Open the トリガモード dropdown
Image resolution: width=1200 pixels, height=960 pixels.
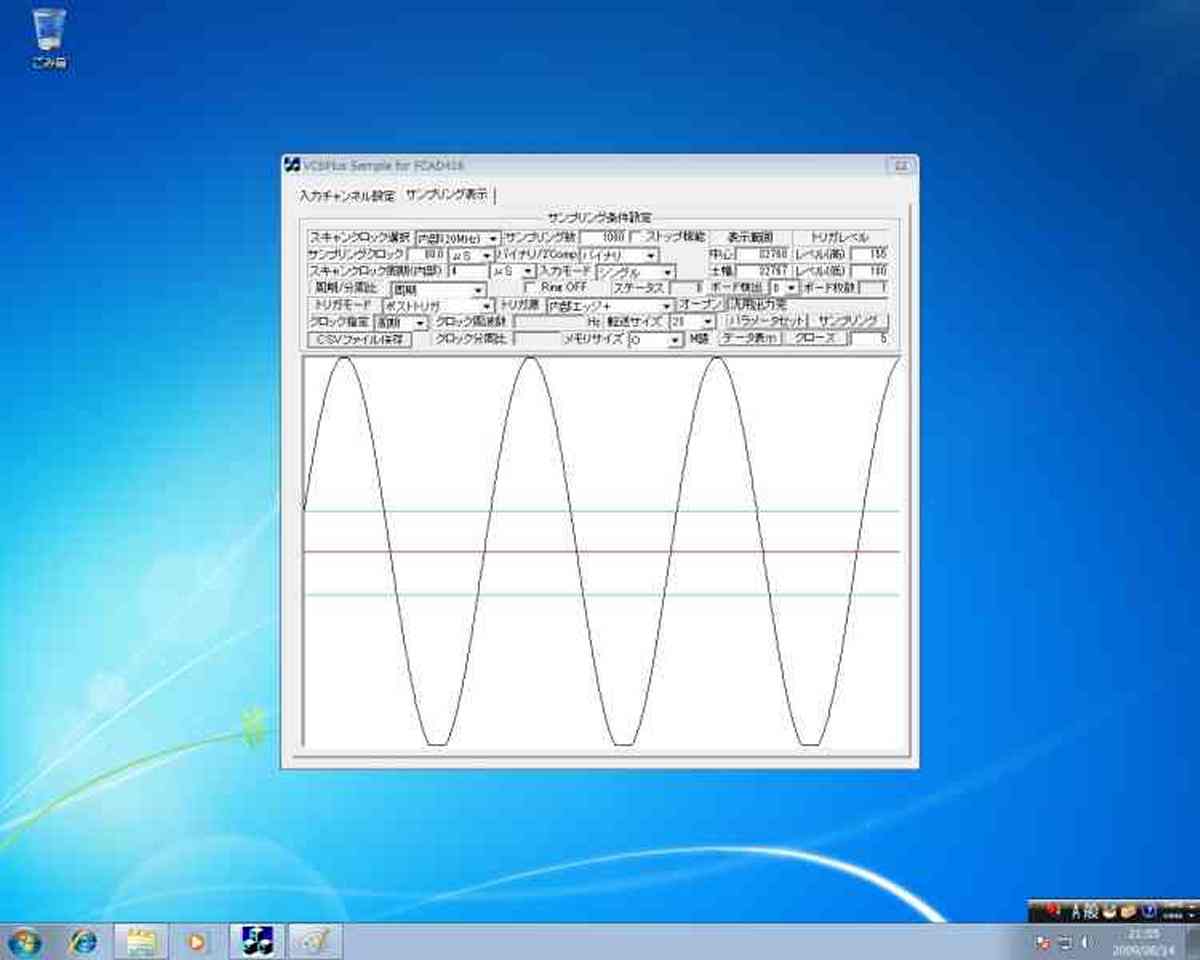click(x=438, y=305)
